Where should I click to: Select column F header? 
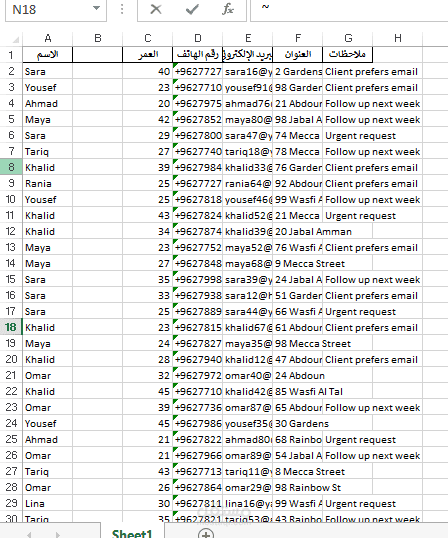(298, 38)
